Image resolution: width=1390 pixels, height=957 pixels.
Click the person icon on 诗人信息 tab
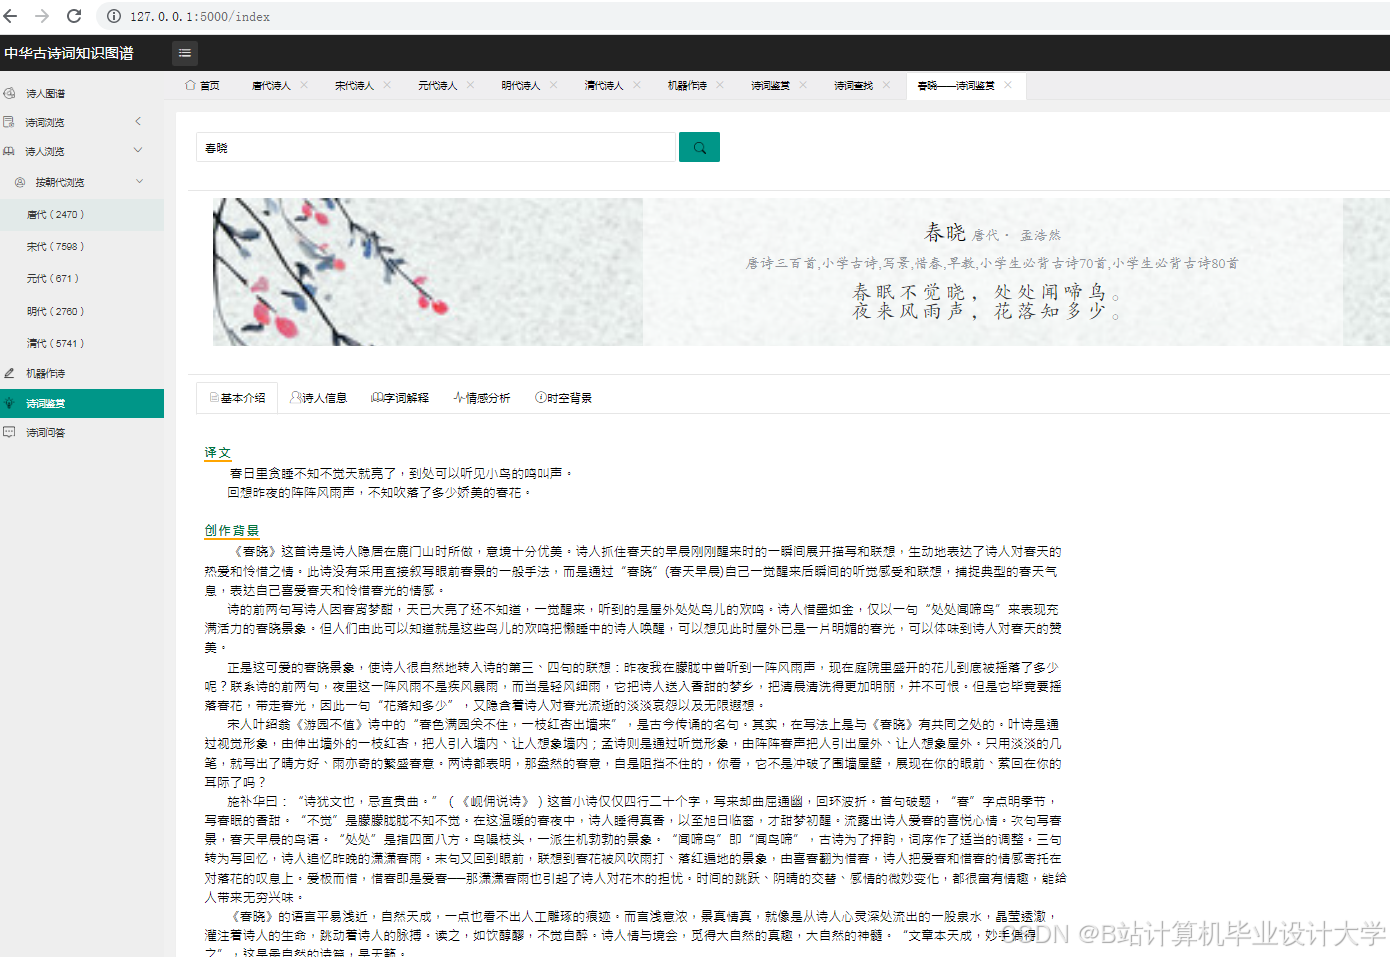click(x=294, y=397)
